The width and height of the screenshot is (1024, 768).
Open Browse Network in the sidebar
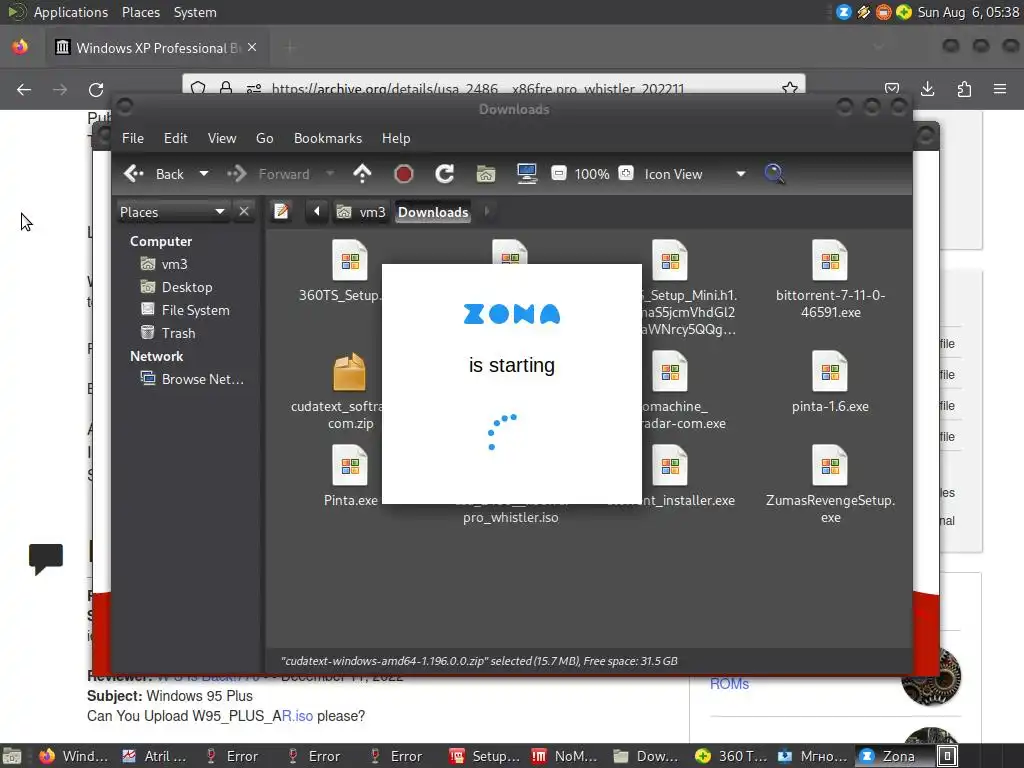[x=193, y=379]
